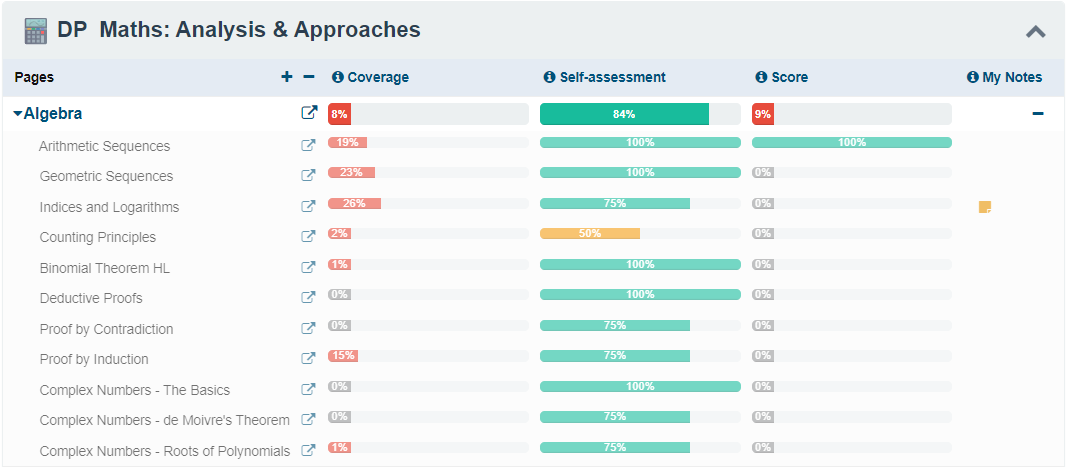Open the Counting Principles page
1070x467 pixels.
[x=98, y=237]
